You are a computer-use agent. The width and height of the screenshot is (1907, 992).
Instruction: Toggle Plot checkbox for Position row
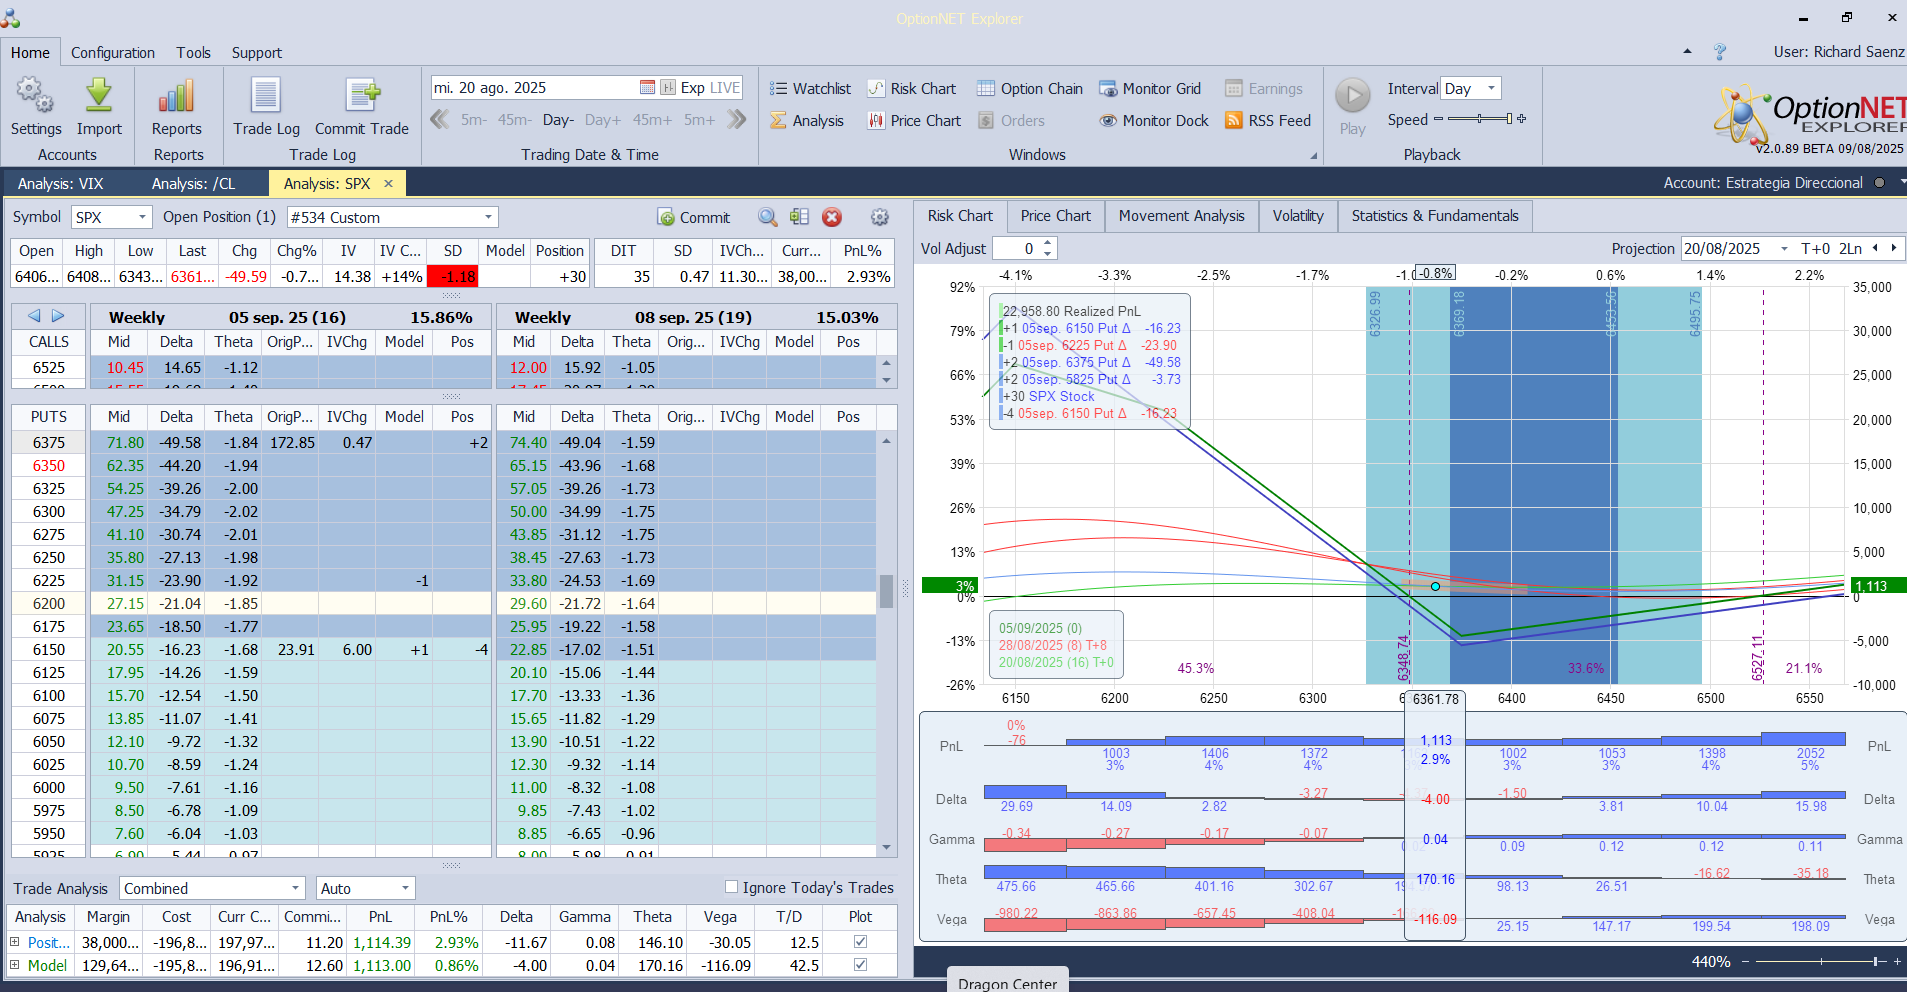[860, 942]
